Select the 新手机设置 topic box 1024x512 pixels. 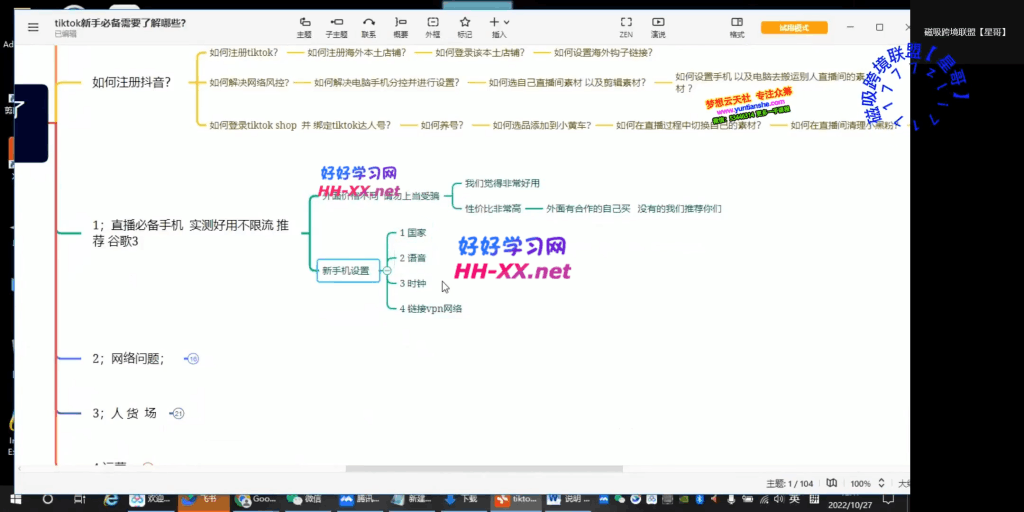tap(348, 270)
